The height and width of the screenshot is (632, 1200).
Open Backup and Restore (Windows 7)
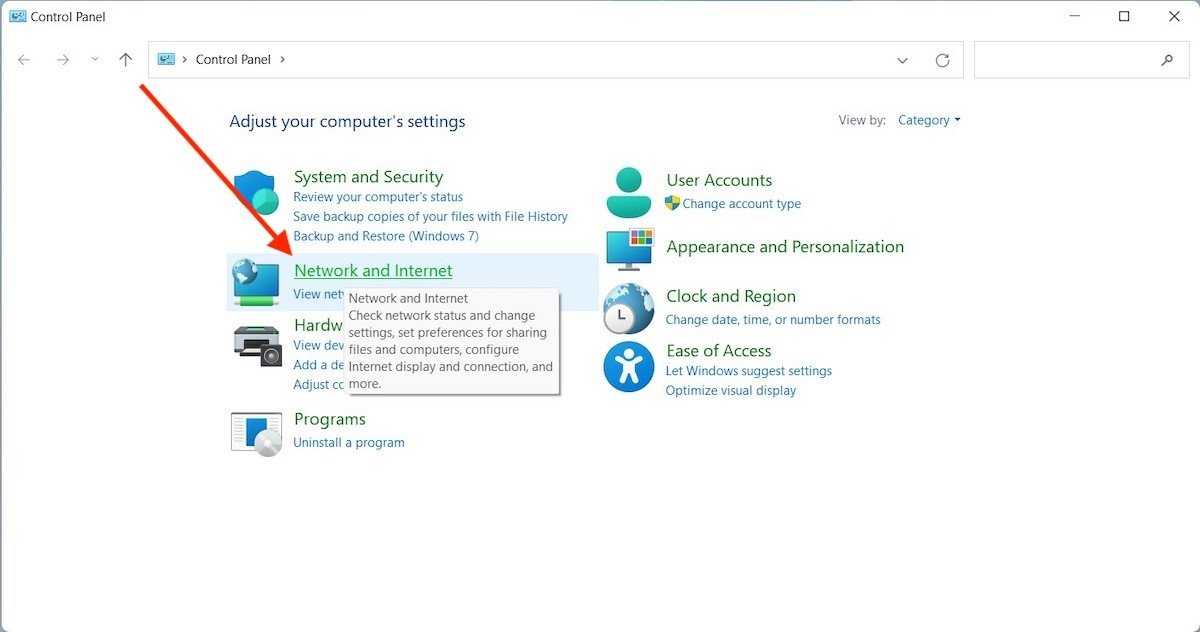(x=386, y=236)
